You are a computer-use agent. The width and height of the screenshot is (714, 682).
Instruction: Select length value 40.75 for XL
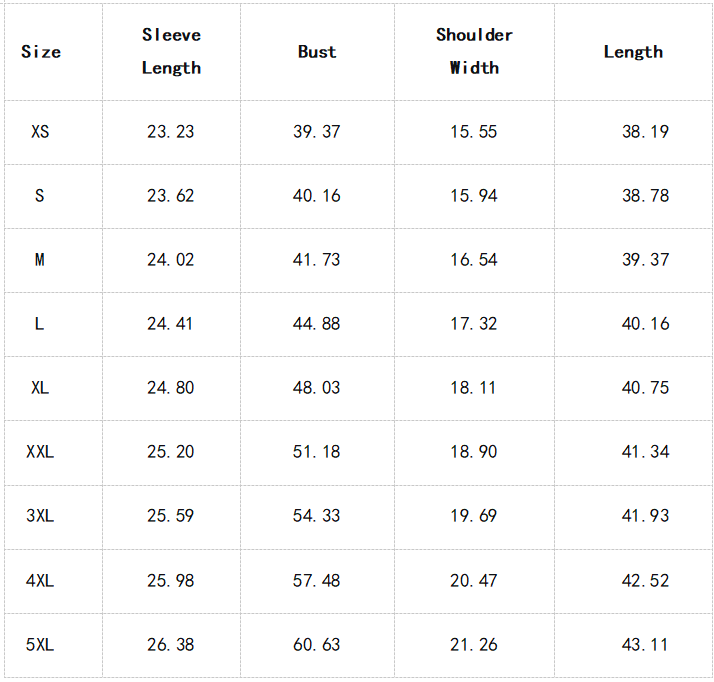click(x=646, y=388)
